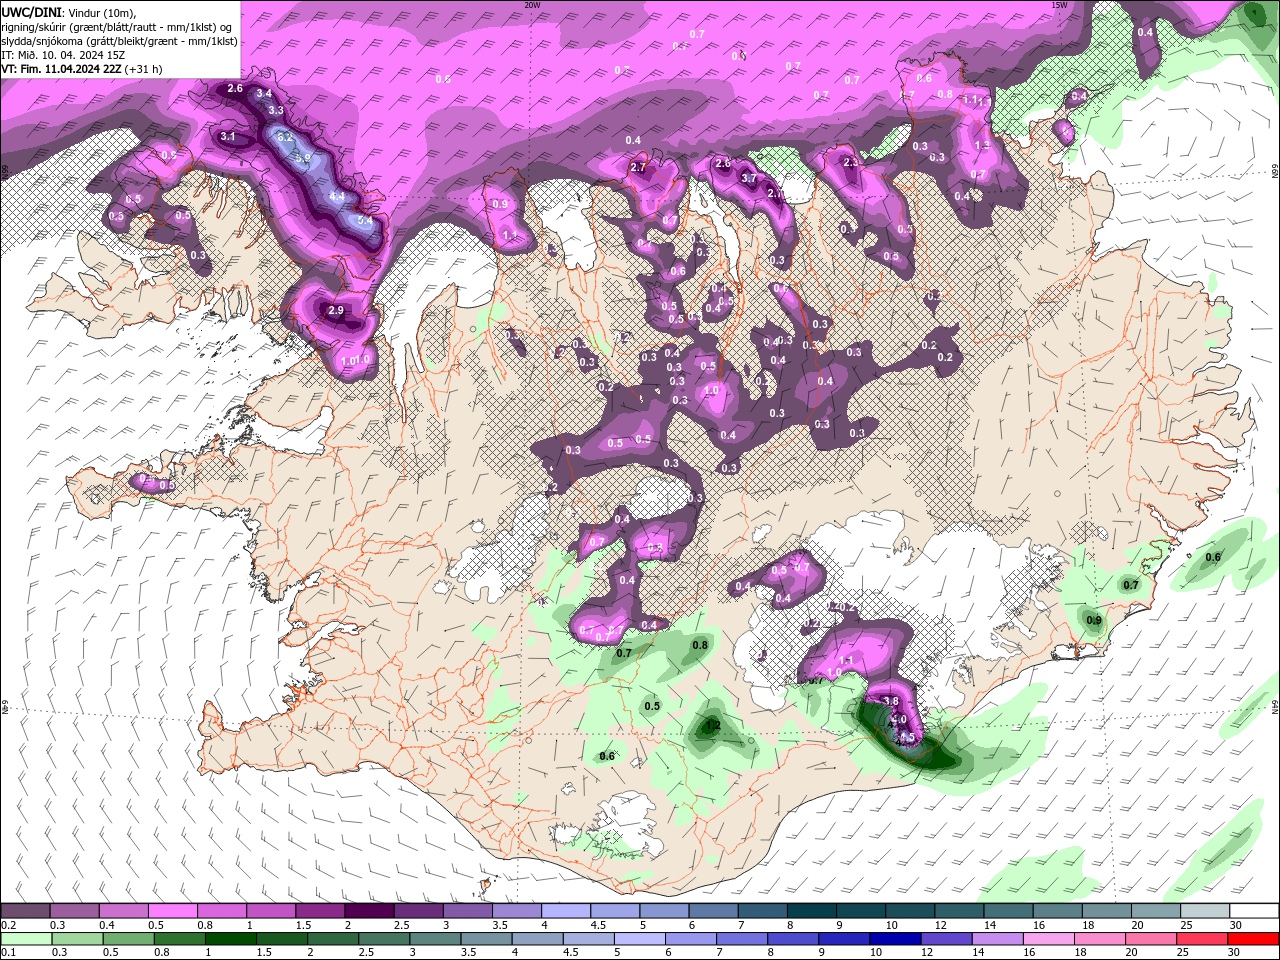
Task: Click the lower legend swatch starting at 3
Action: [433, 939]
